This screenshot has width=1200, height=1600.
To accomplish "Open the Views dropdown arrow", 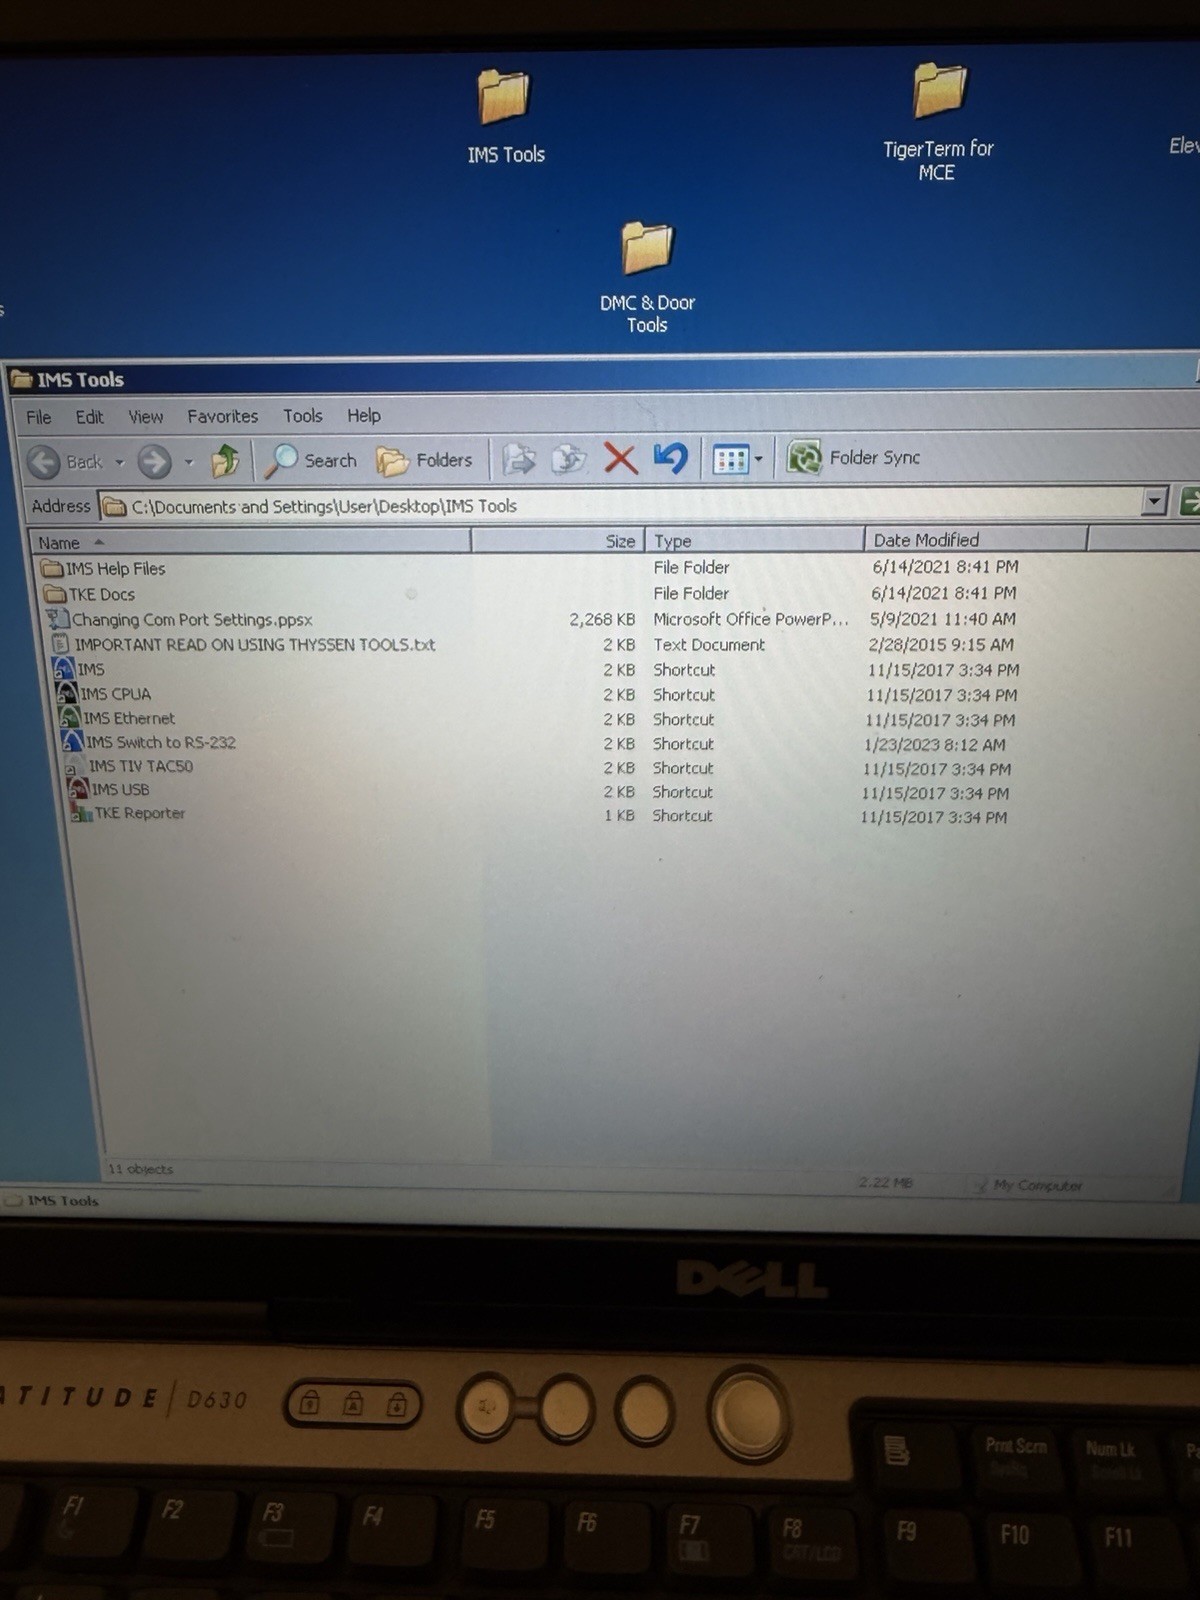I will (x=758, y=459).
